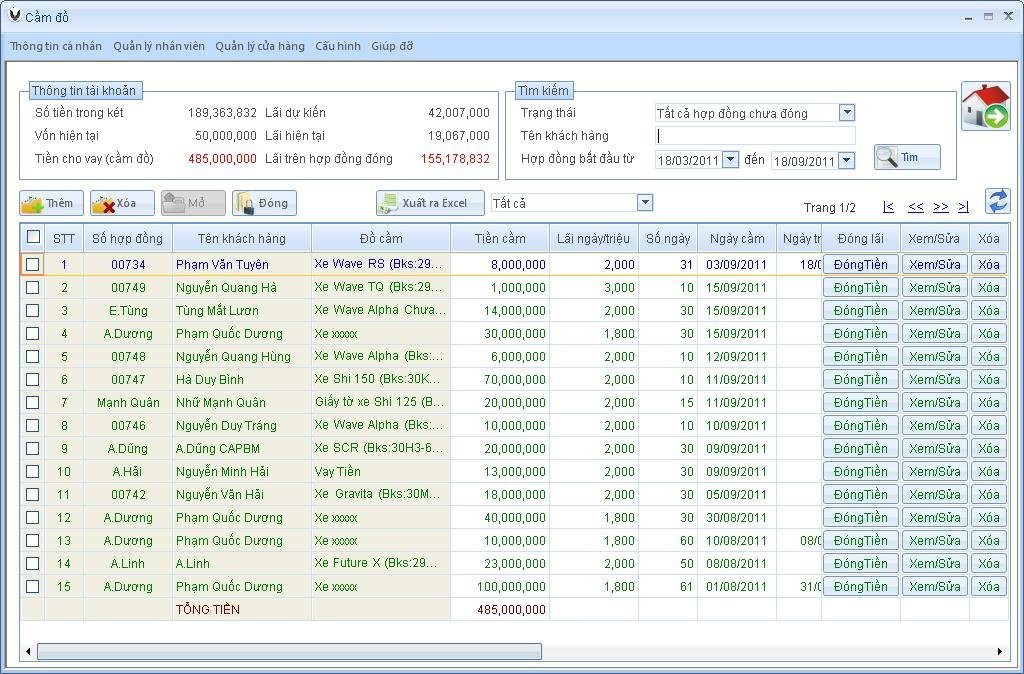Screen dimensions: 1024x674
Task: Check the row for Tùng Mắt Lươn
Action: click(x=33, y=310)
